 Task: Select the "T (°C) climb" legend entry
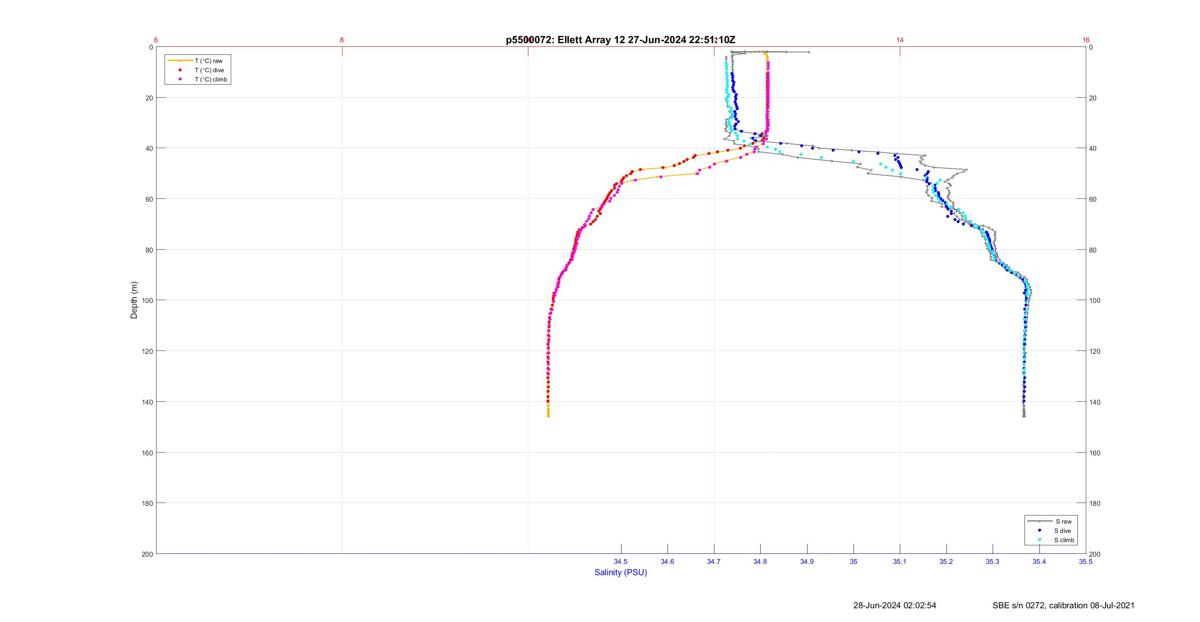click(x=198, y=79)
